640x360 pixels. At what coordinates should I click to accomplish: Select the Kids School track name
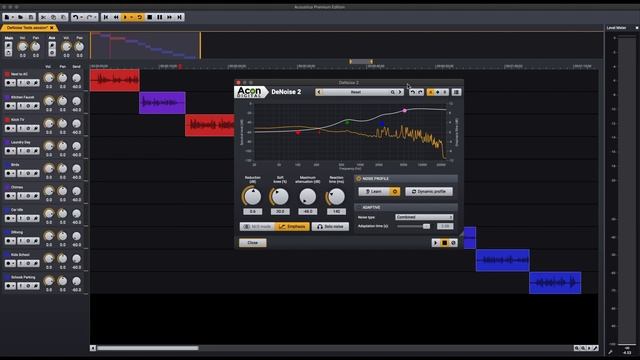point(20,255)
